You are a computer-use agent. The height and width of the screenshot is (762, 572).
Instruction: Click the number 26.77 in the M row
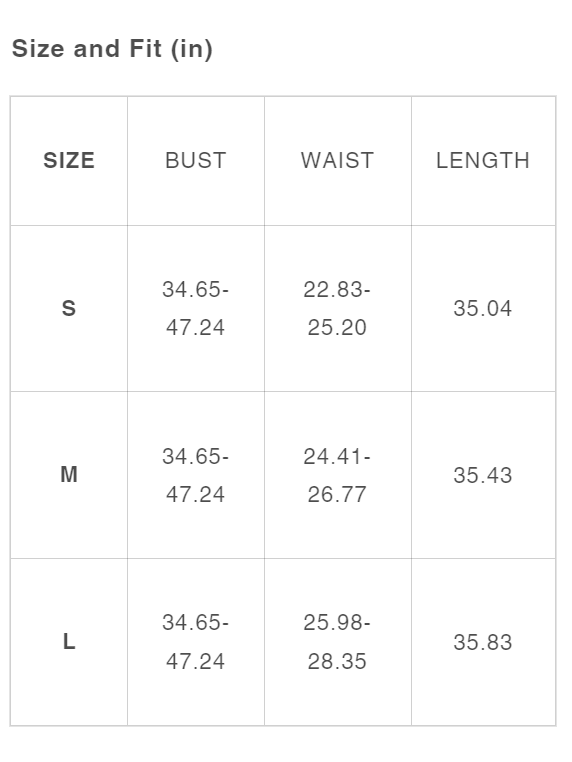tap(337, 495)
